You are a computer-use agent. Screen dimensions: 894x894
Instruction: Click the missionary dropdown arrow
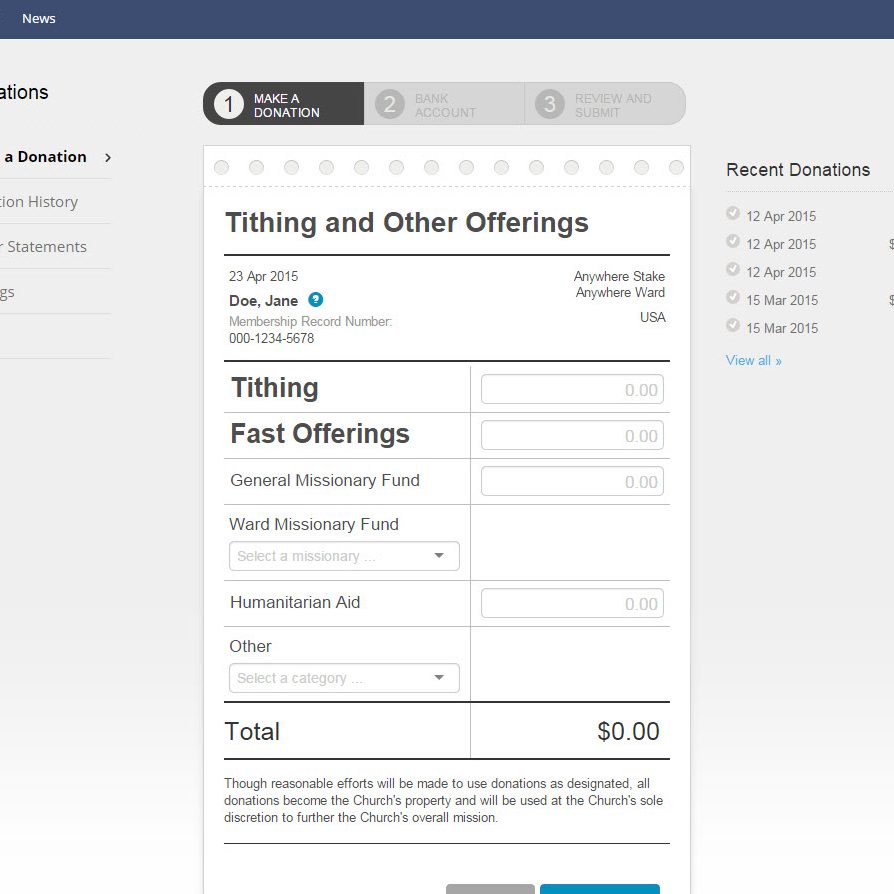439,556
